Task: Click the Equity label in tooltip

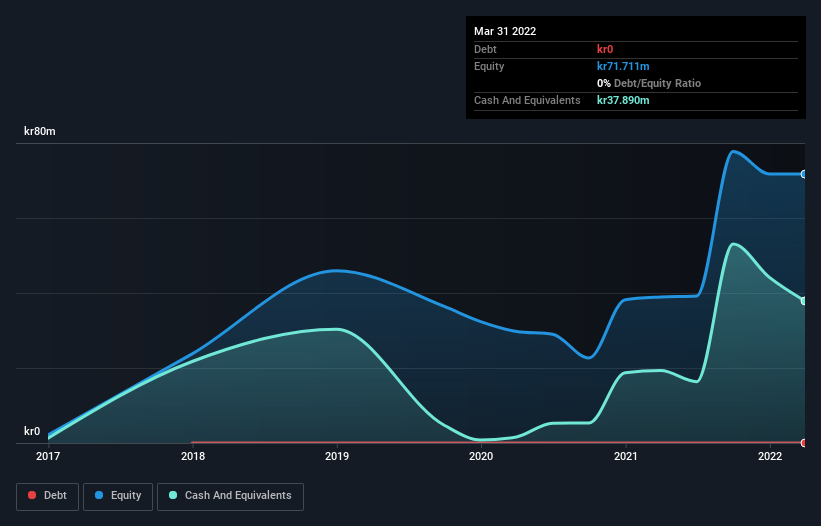Action: point(489,66)
